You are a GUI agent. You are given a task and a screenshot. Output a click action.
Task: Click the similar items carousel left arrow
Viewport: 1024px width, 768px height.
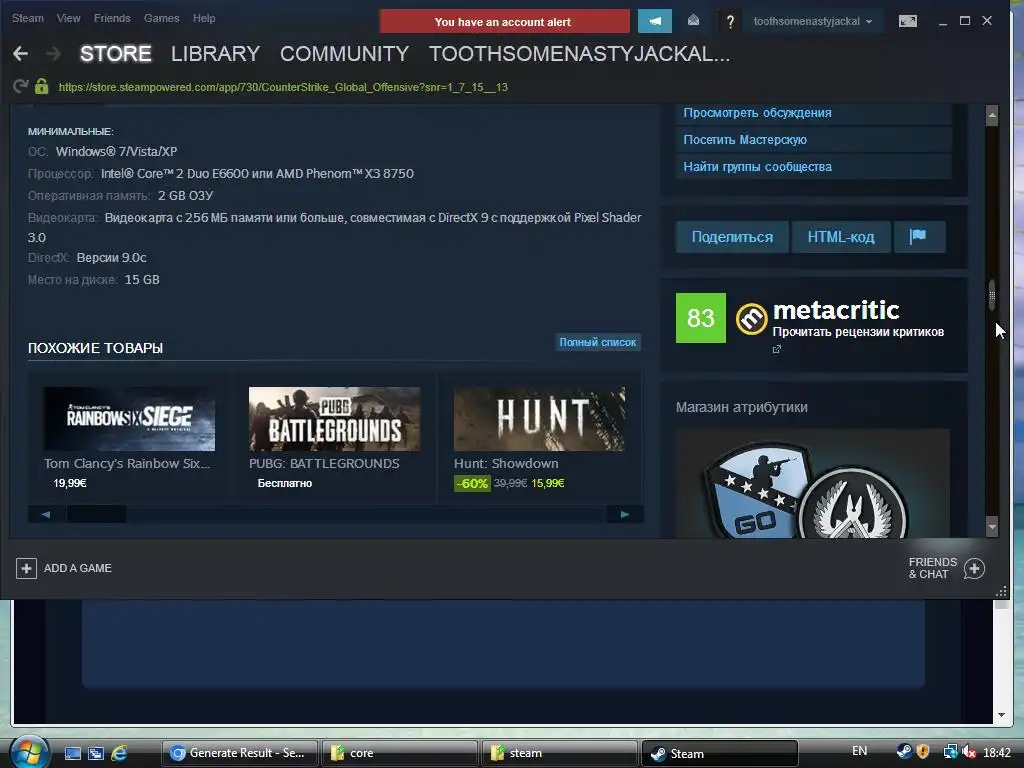pos(46,515)
